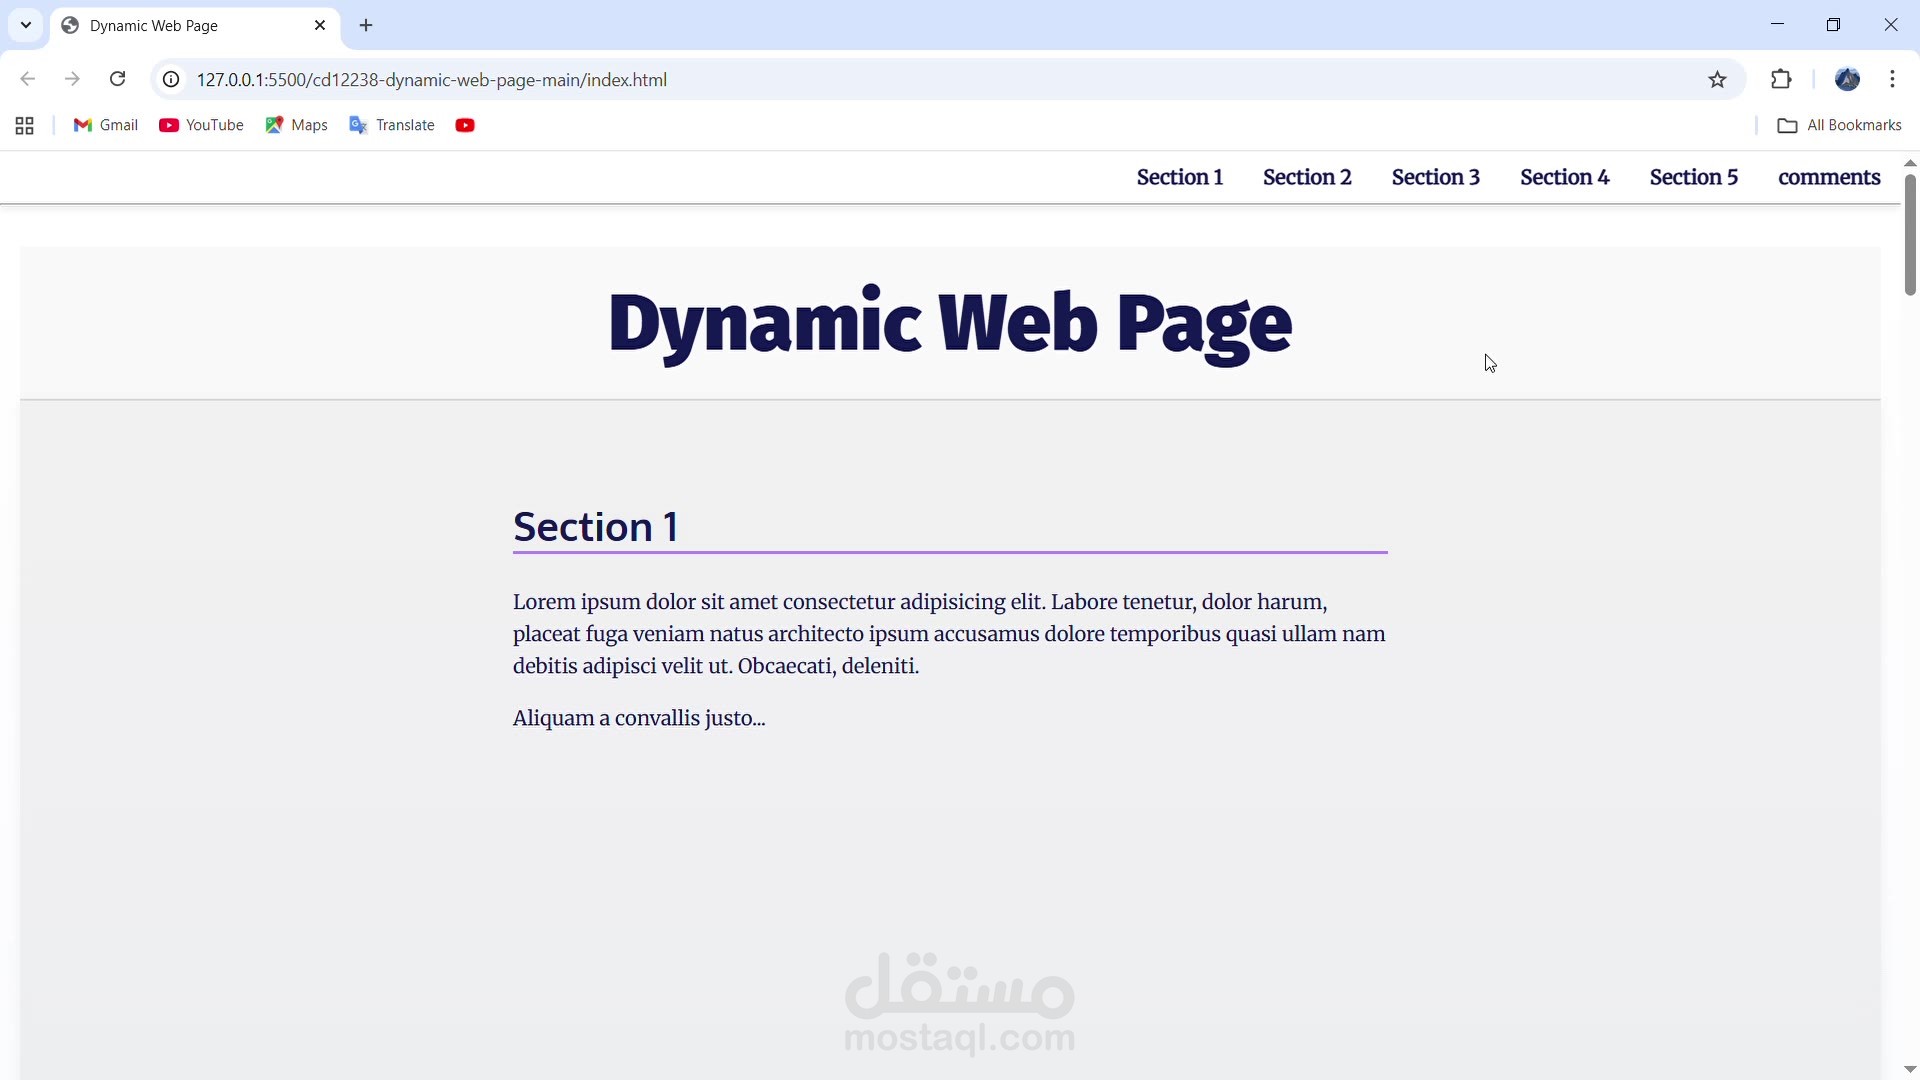The height and width of the screenshot is (1080, 1920).
Task: Click the Dynamic Web Page heading
Action: pyautogui.click(x=950, y=324)
